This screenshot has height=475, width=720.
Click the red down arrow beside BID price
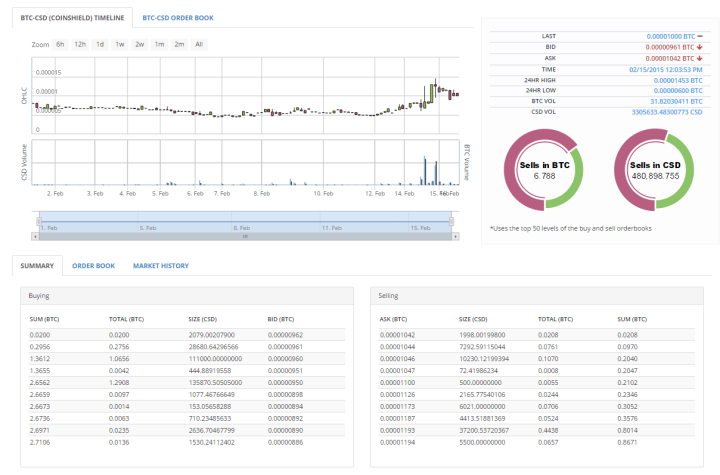tap(702, 47)
